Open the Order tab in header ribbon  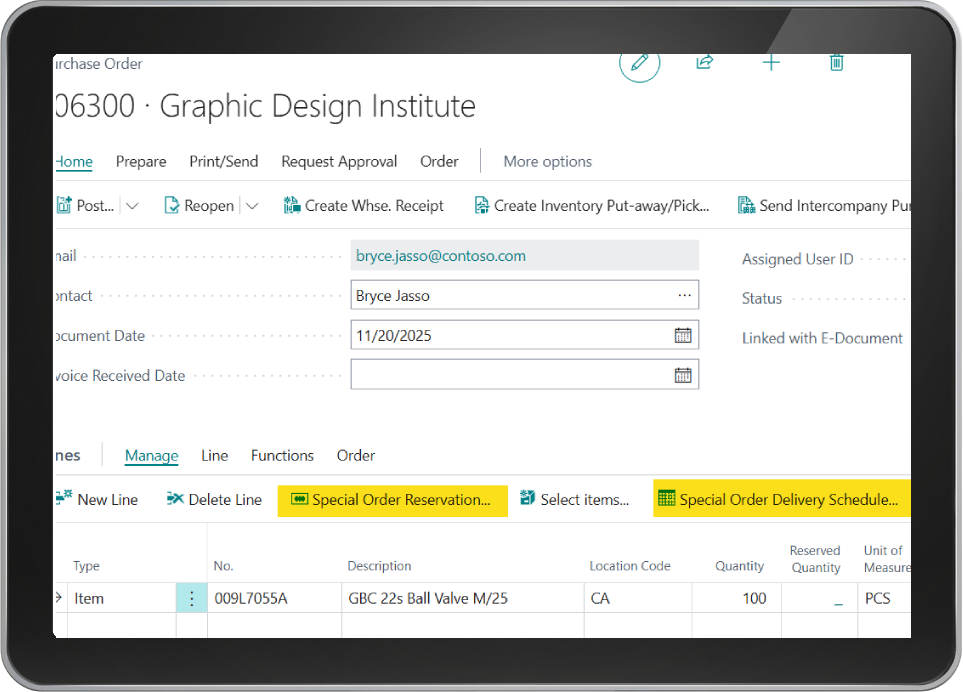click(439, 161)
